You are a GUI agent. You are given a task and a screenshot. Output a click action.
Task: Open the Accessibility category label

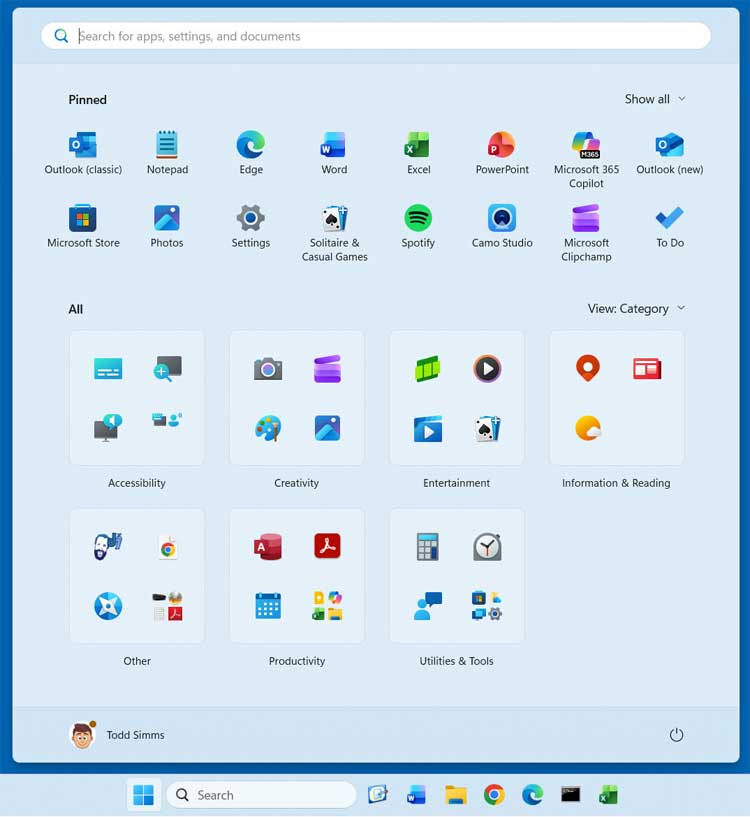[137, 483]
